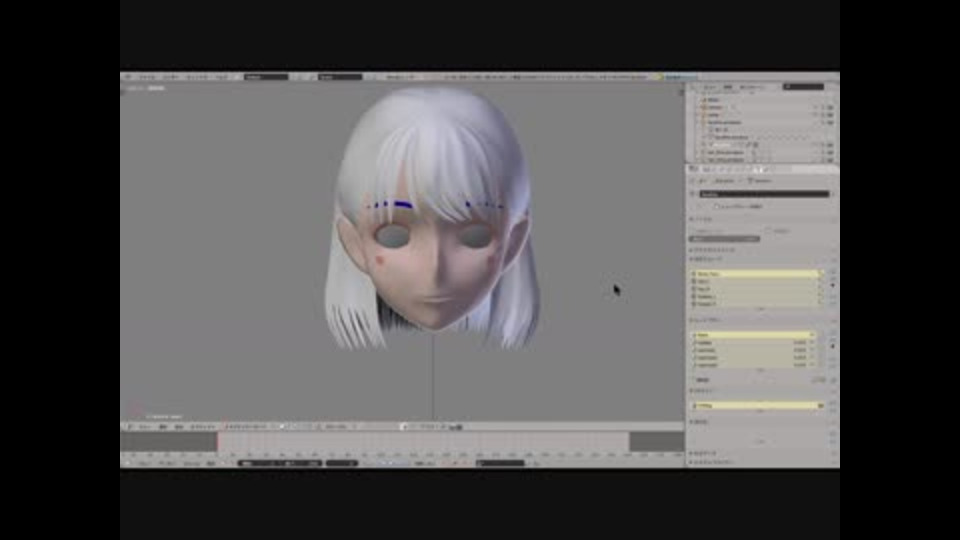Viewport: 960px width, 540px height.
Task: Select the highlighted UV map row
Action: pyautogui.click(x=758, y=405)
